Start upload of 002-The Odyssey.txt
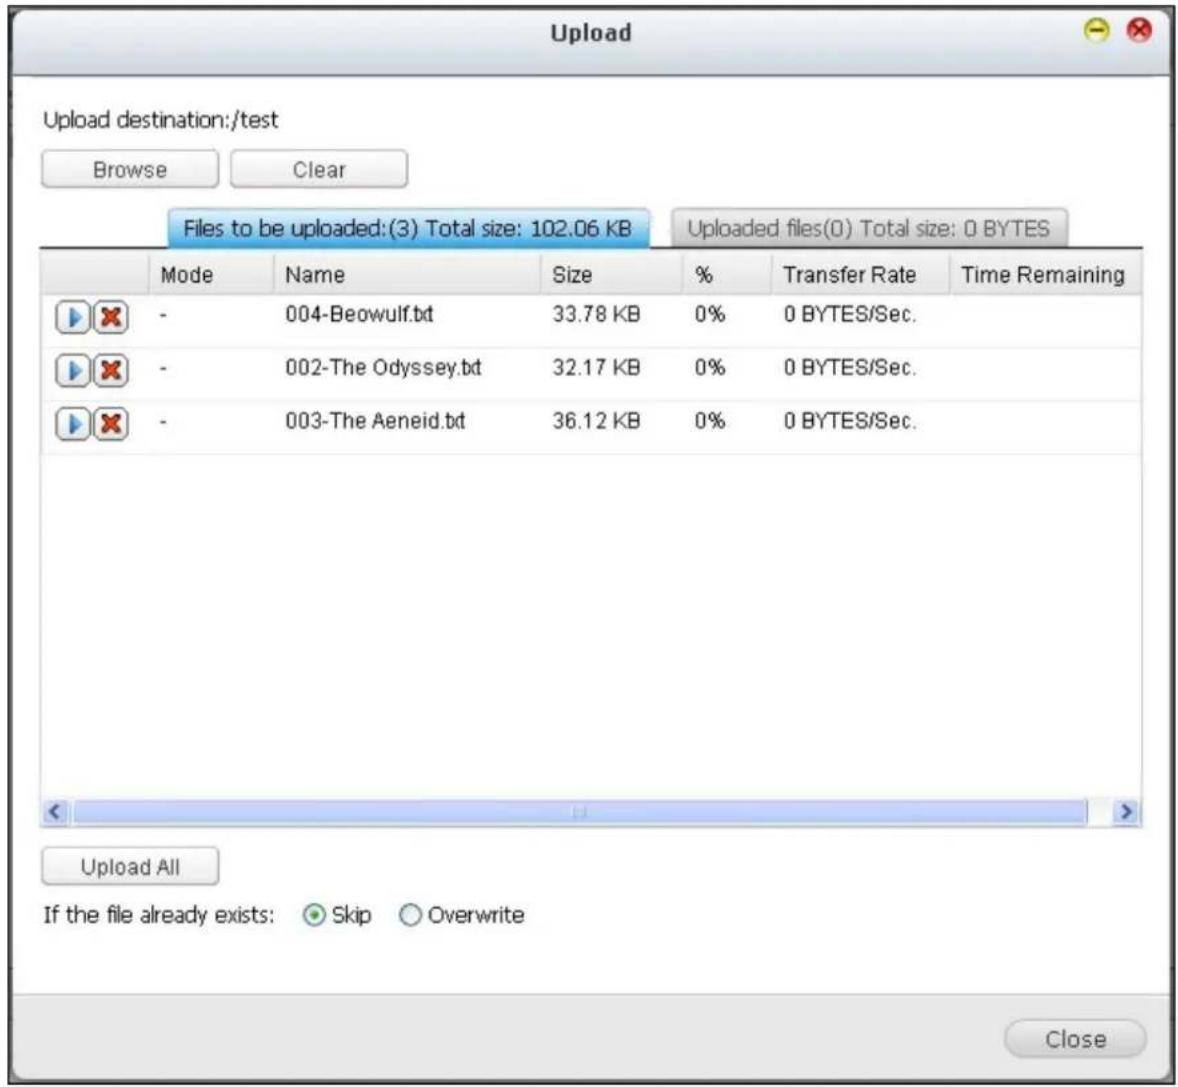Screen dimensions: 1178x1087 (73, 371)
